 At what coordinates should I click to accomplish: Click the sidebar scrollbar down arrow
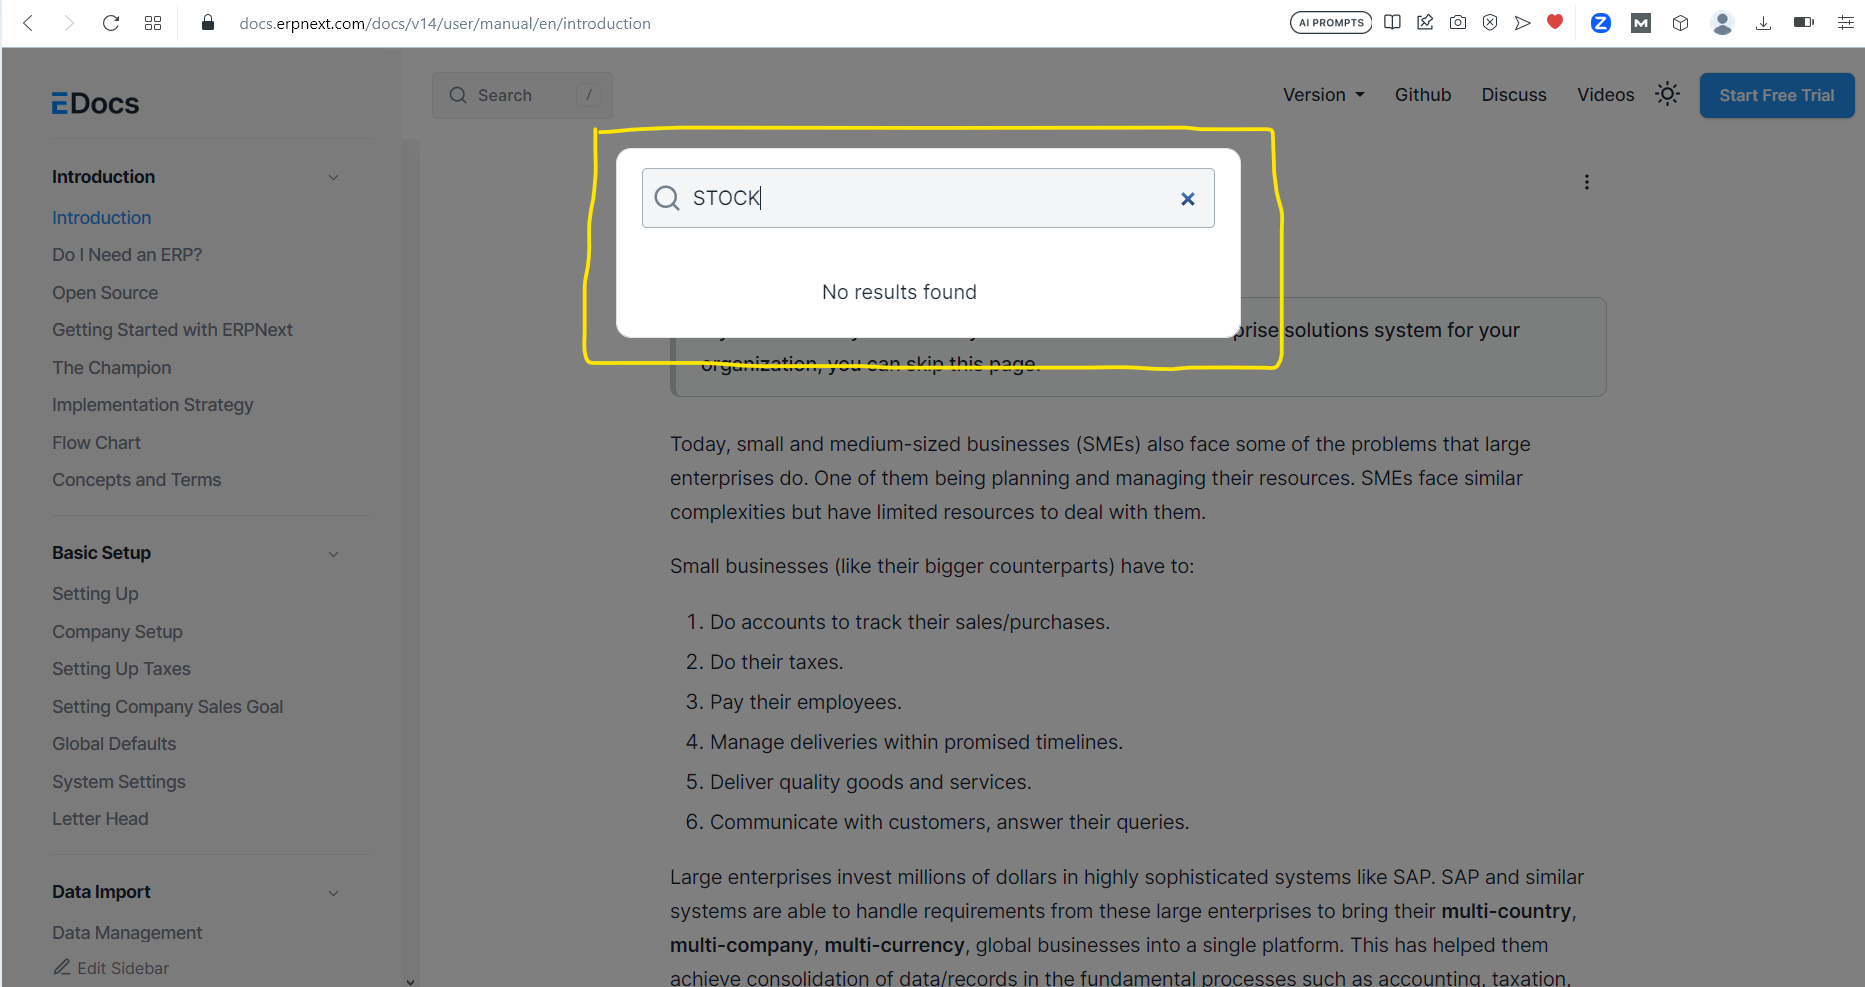(410, 981)
